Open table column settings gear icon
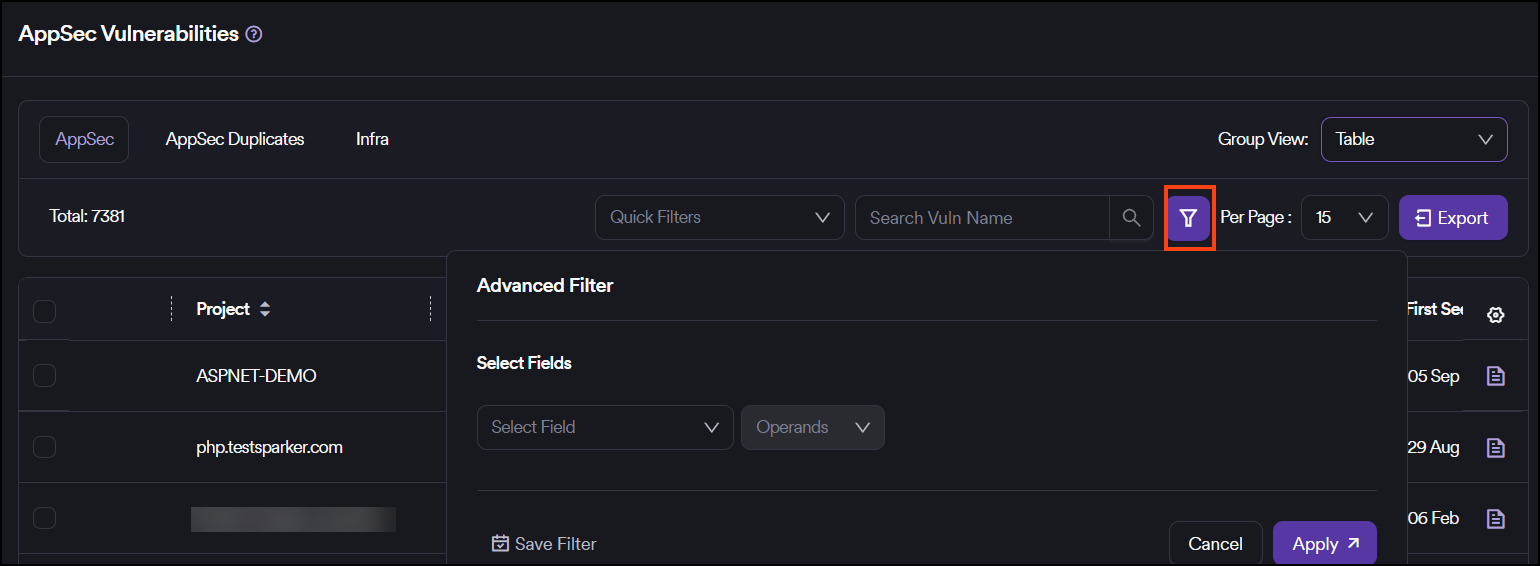Image resolution: width=1540 pixels, height=566 pixels. pyautogui.click(x=1495, y=315)
